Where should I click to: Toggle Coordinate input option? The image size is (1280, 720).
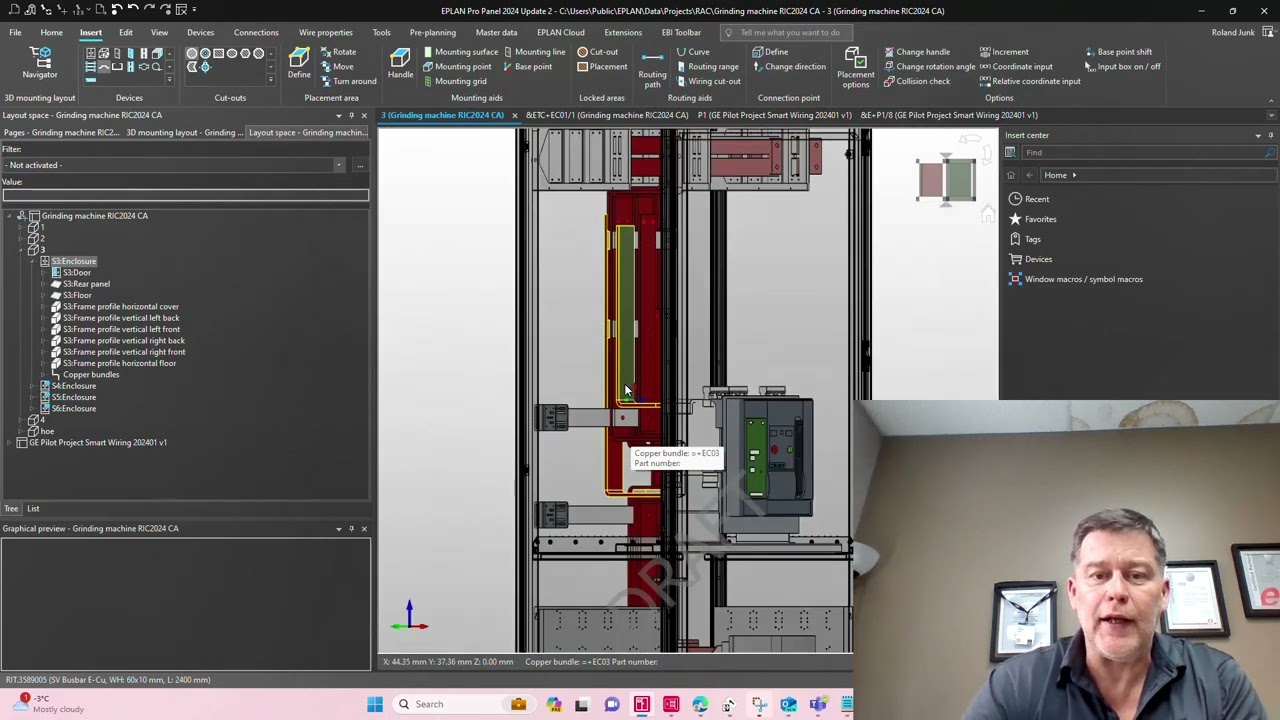1016,67
